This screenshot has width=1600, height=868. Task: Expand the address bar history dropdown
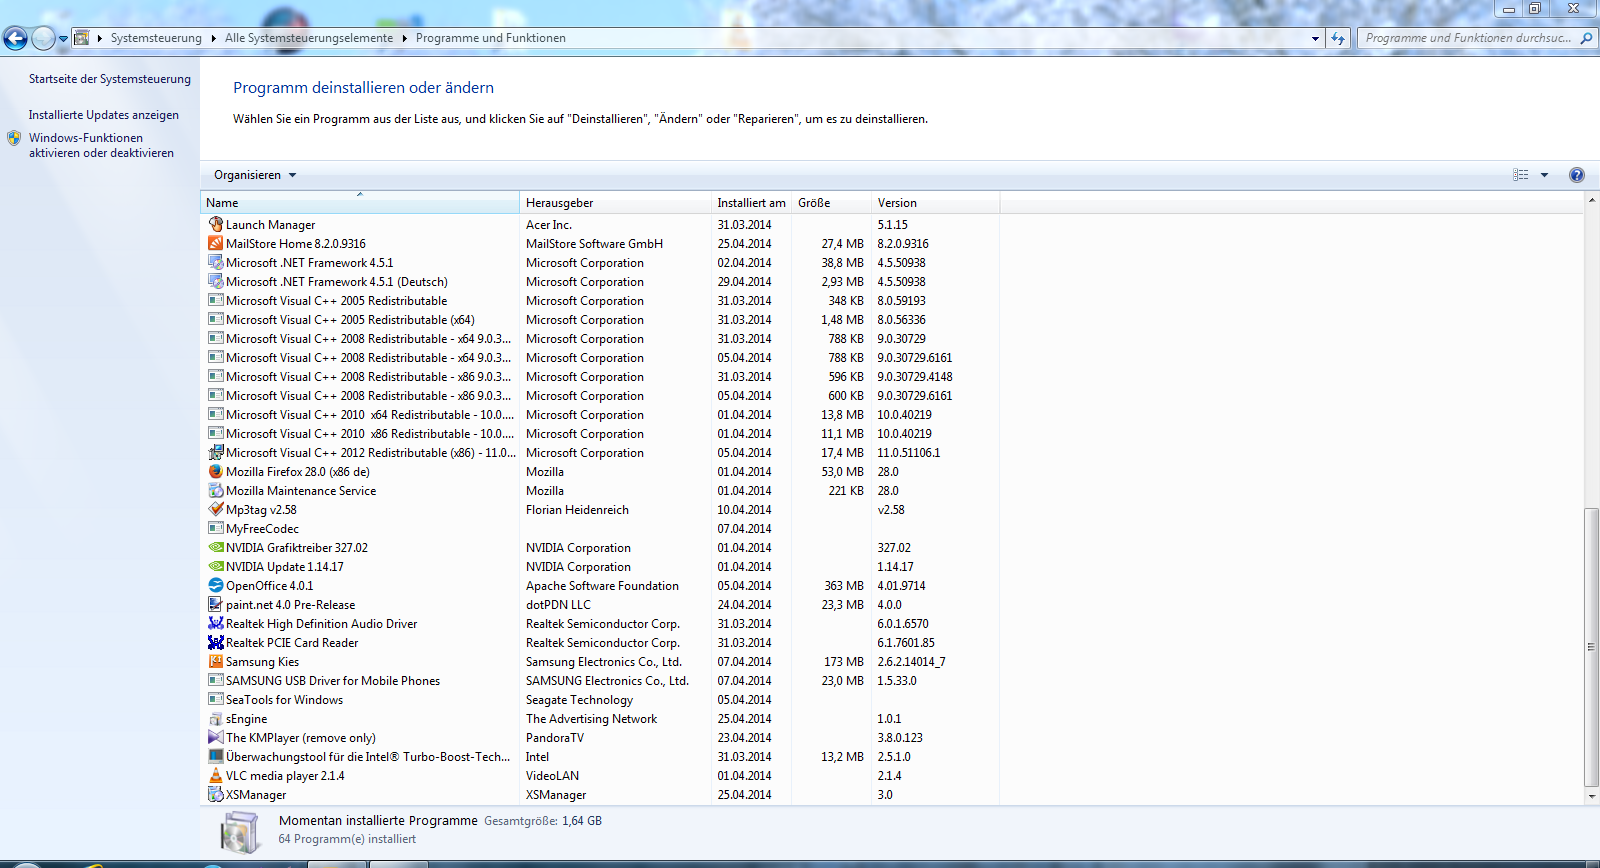(1315, 38)
